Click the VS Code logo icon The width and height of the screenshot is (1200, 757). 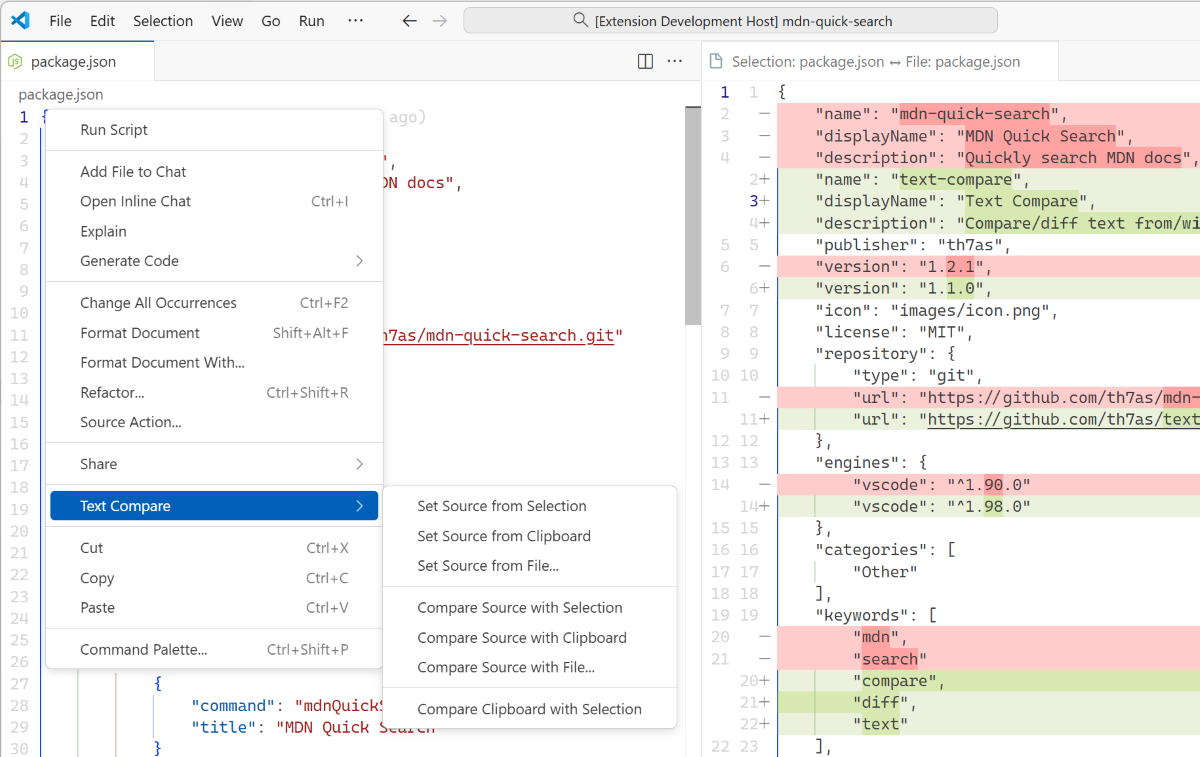point(22,20)
